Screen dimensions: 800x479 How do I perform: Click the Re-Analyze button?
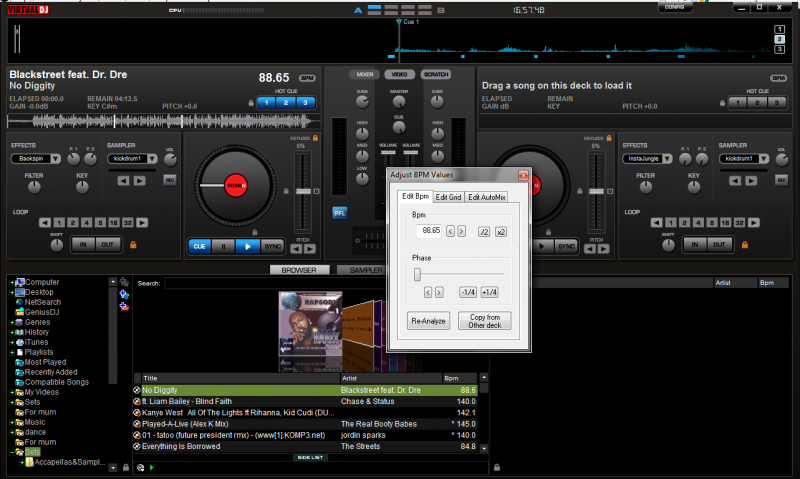[x=429, y=321]
